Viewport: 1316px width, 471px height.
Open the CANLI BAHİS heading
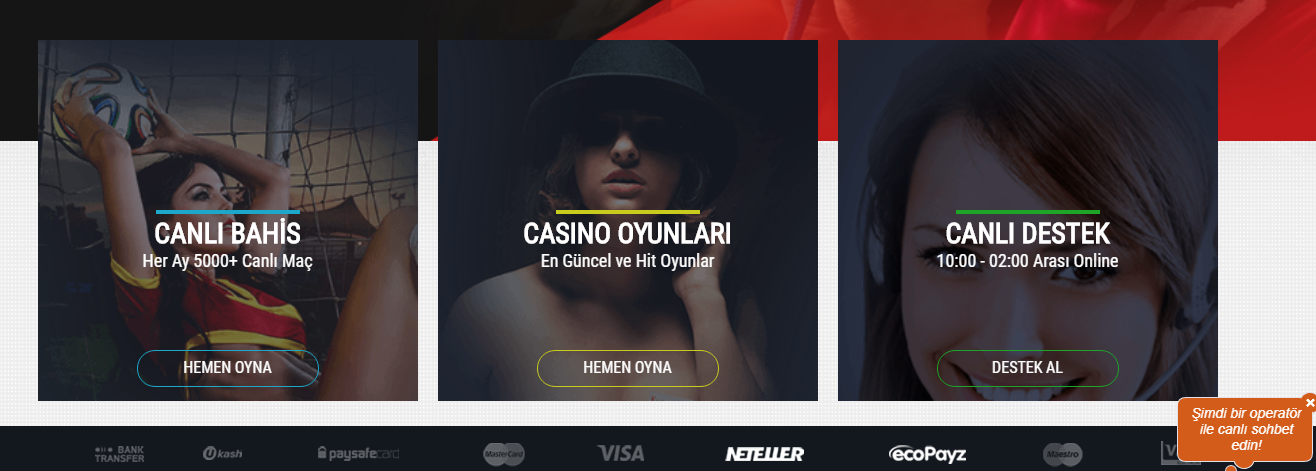228,234
